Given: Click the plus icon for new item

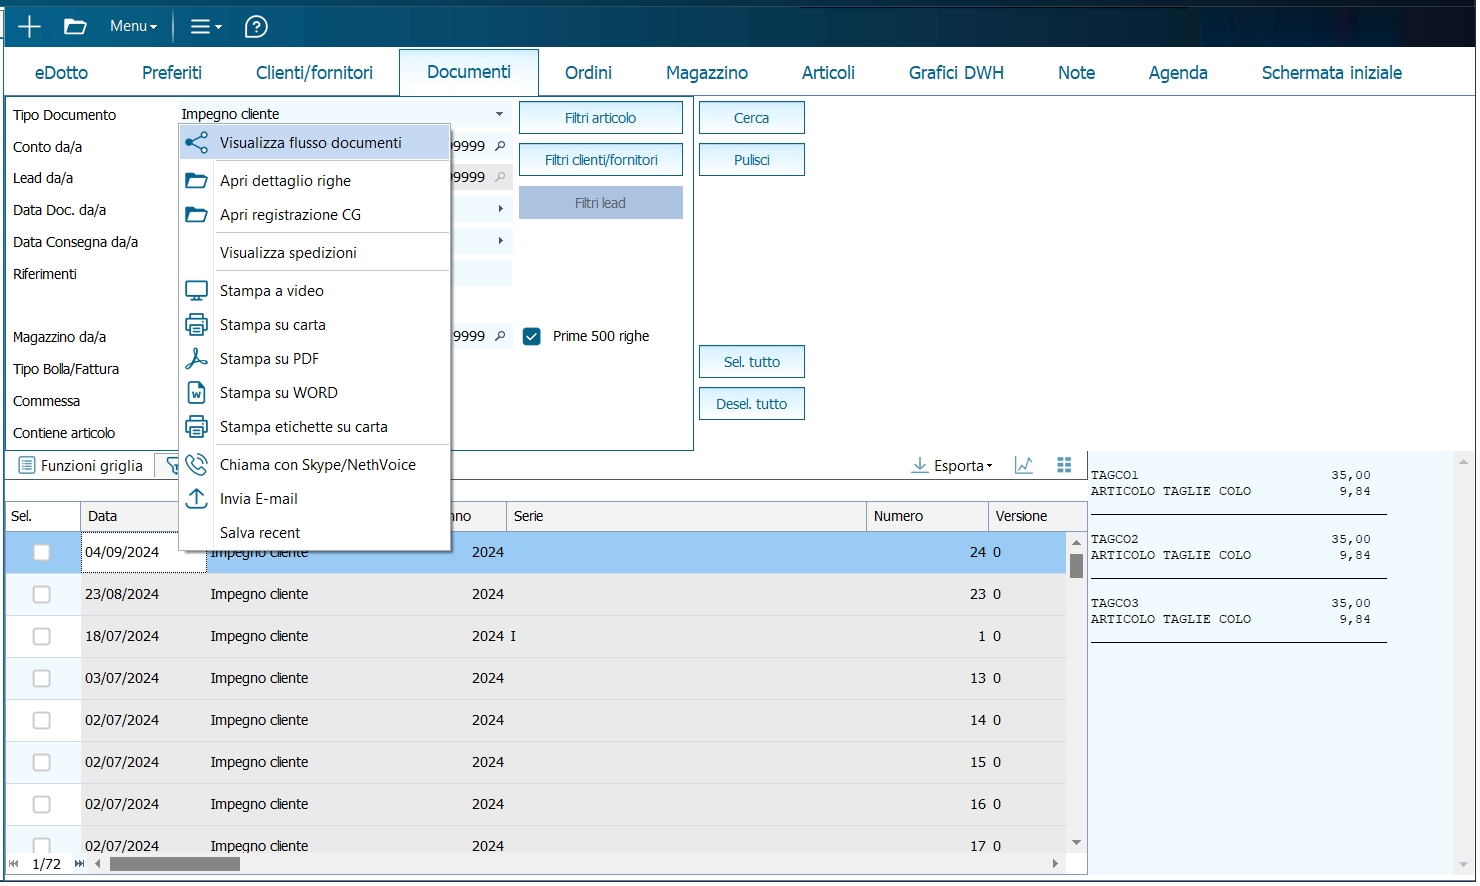Looking at the screenshot, I should click(29, 27).
